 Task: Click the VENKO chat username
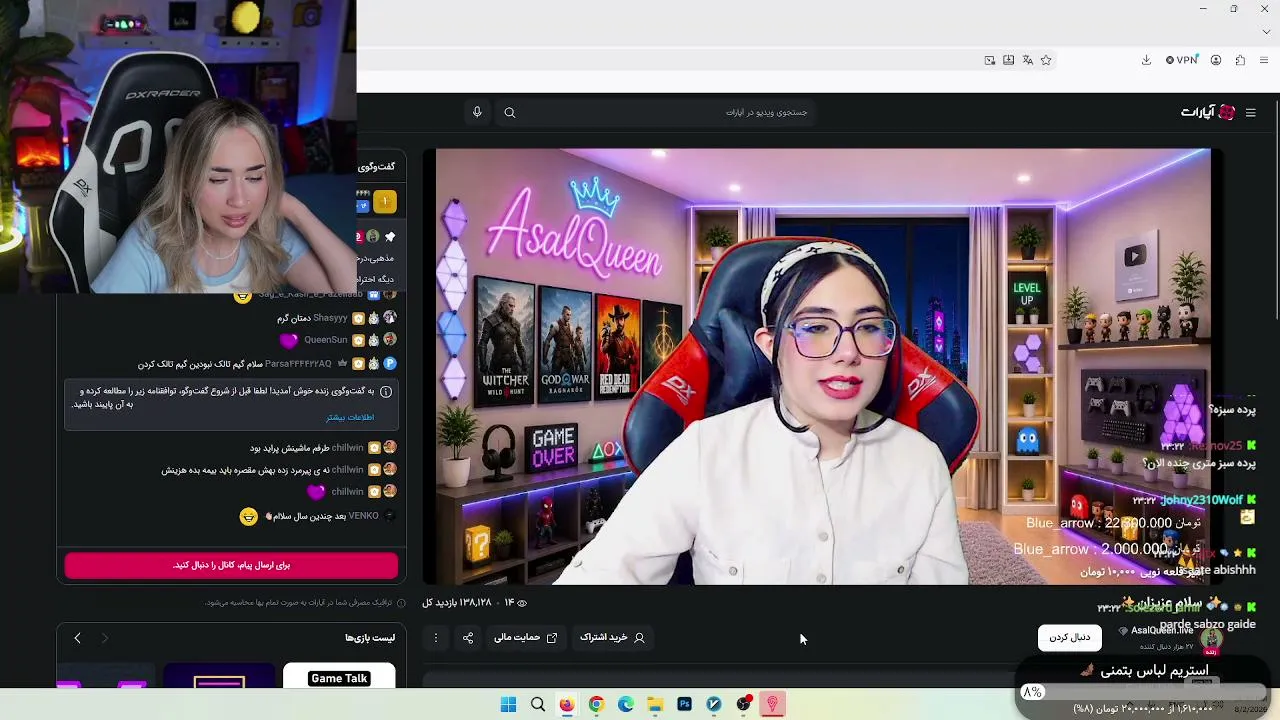(x=364, y=516)
